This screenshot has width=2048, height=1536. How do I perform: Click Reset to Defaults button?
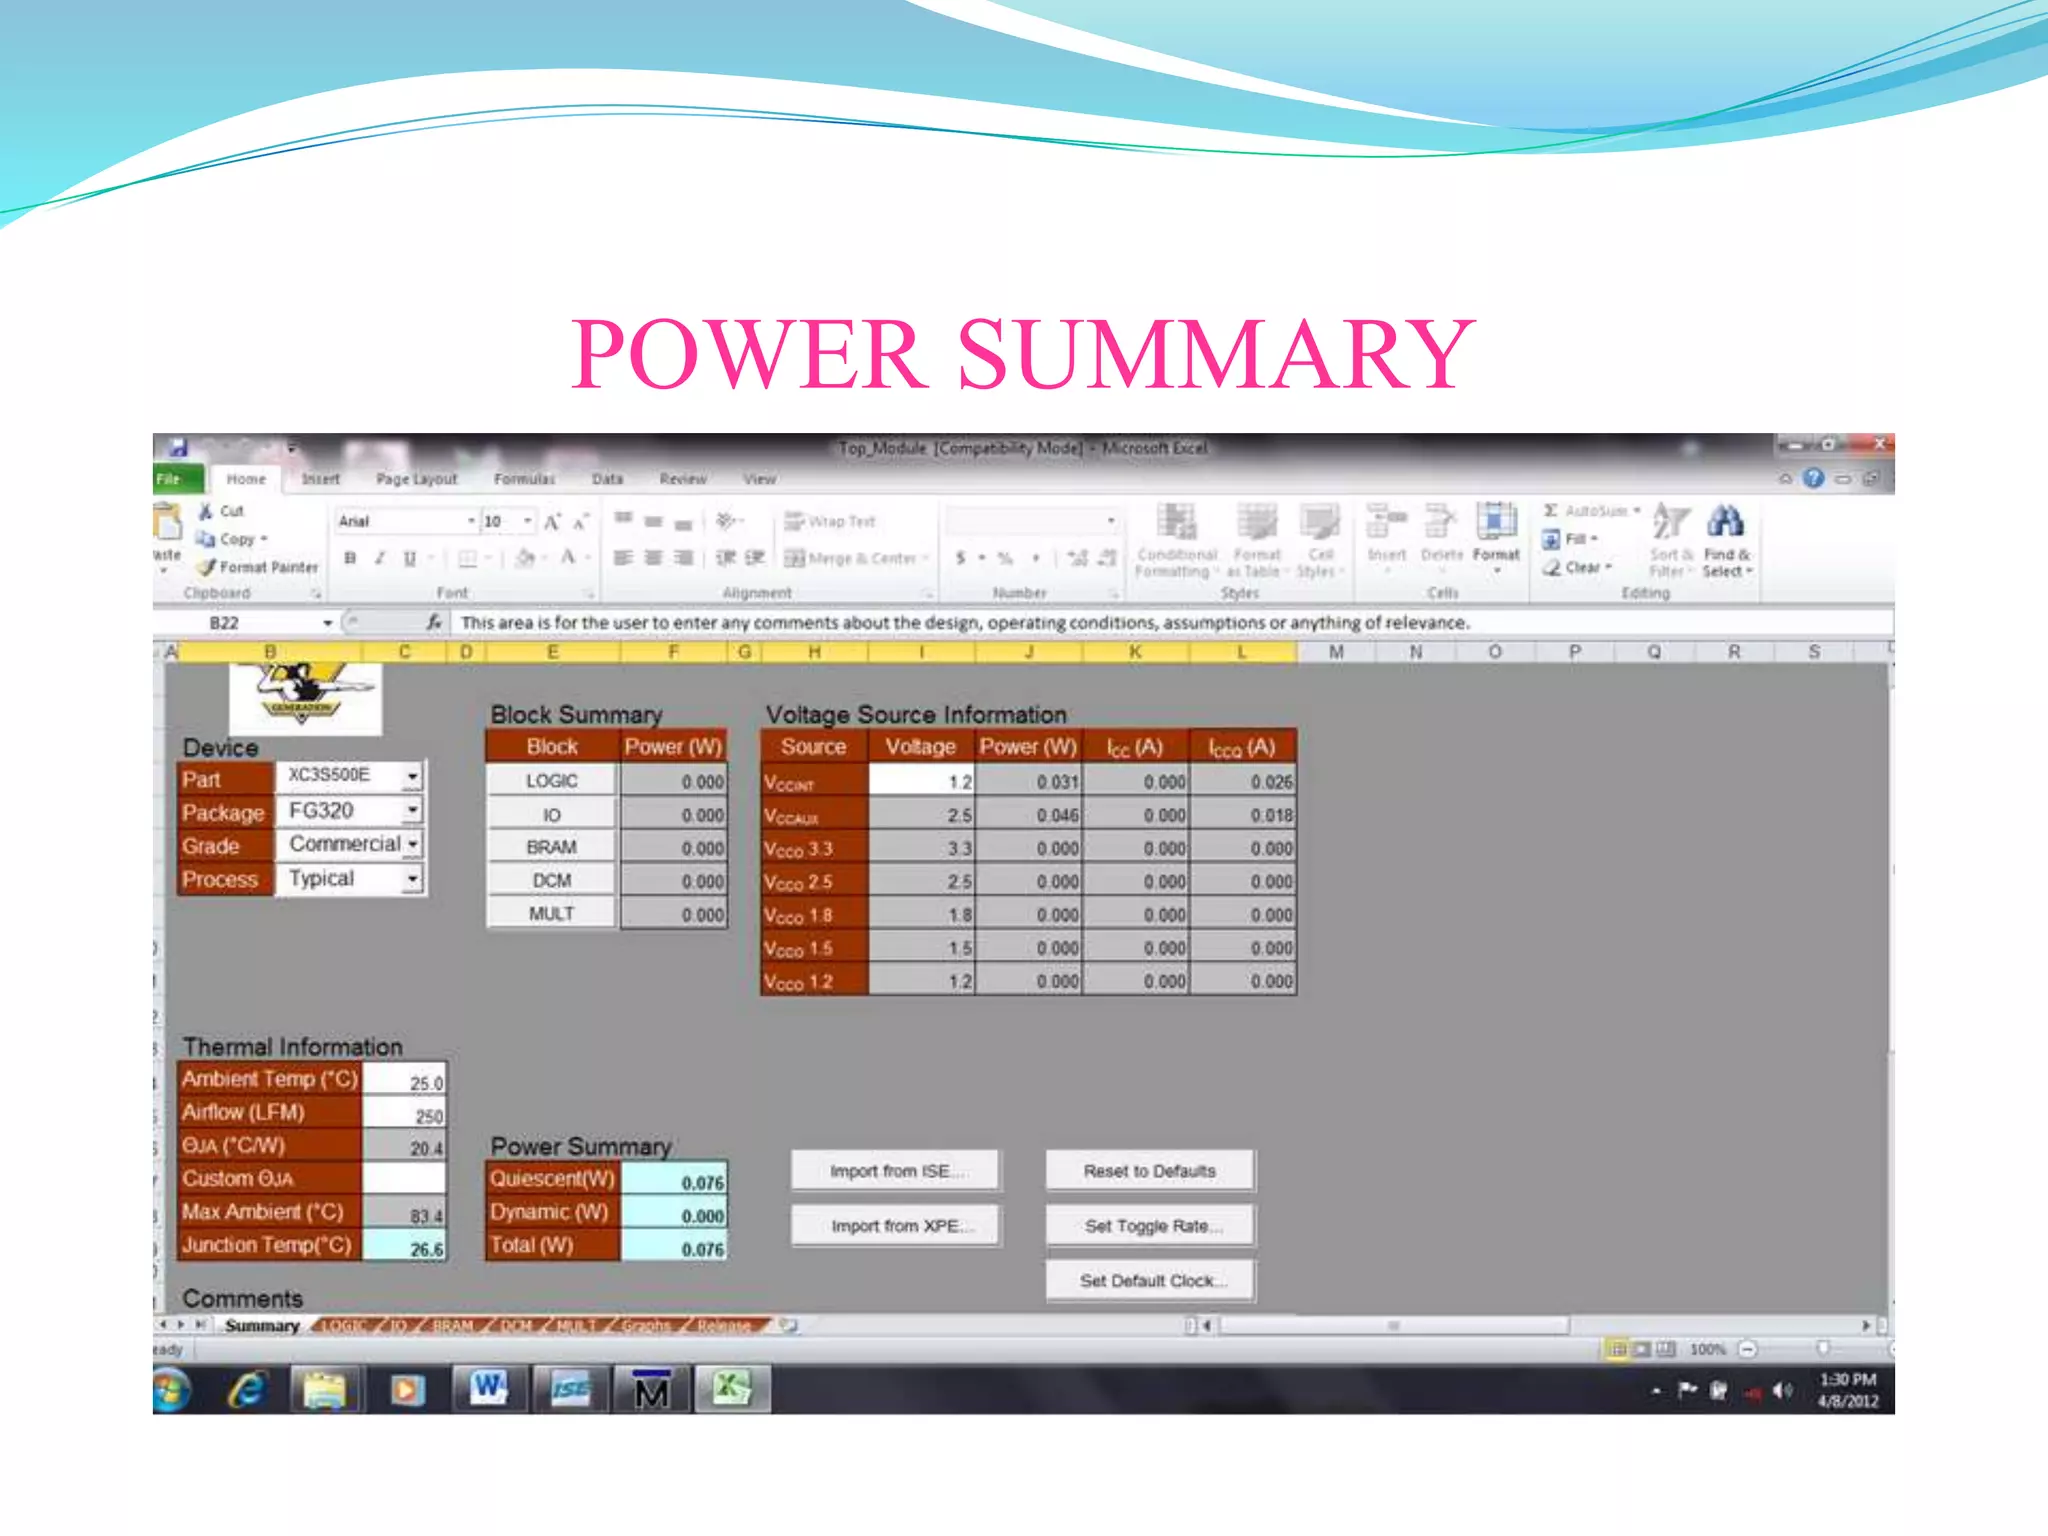(x=1150, y=1170)
